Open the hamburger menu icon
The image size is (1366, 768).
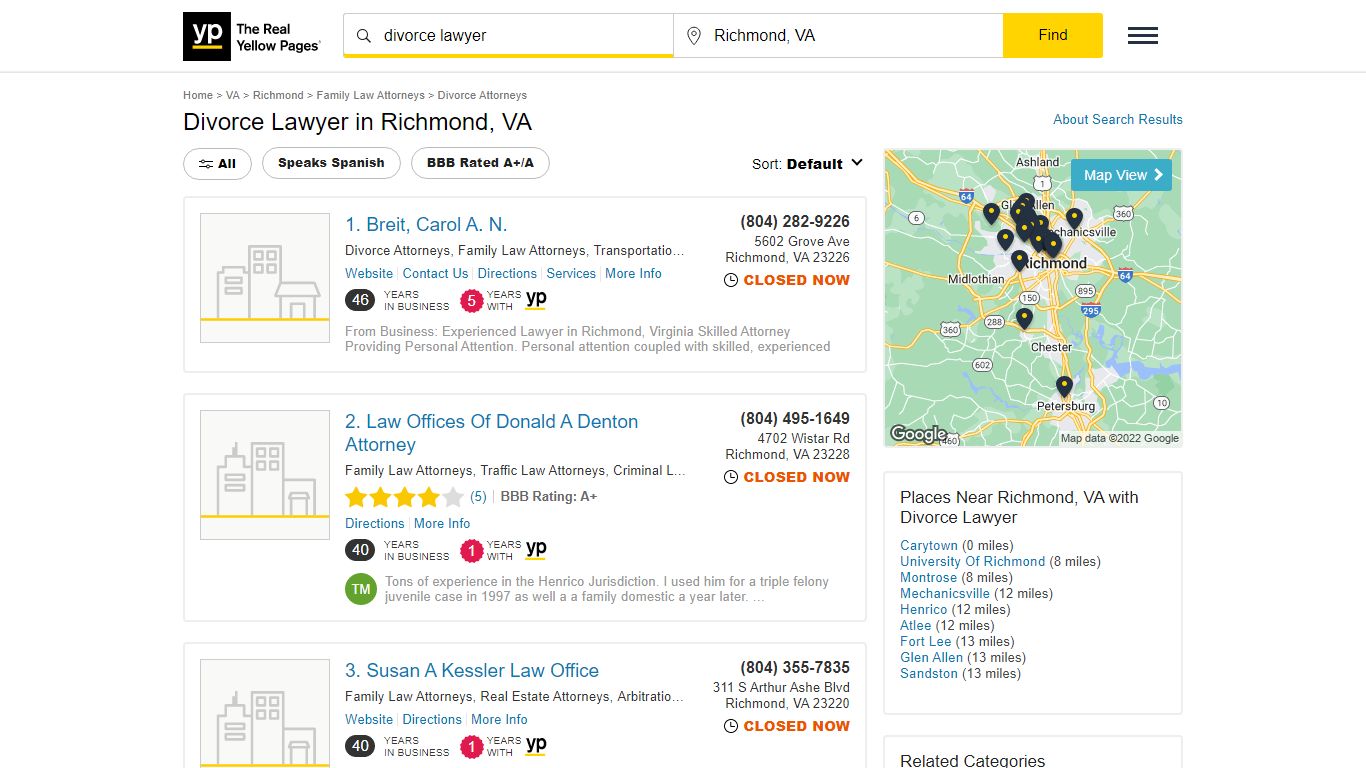click(x=1143, y=36)
